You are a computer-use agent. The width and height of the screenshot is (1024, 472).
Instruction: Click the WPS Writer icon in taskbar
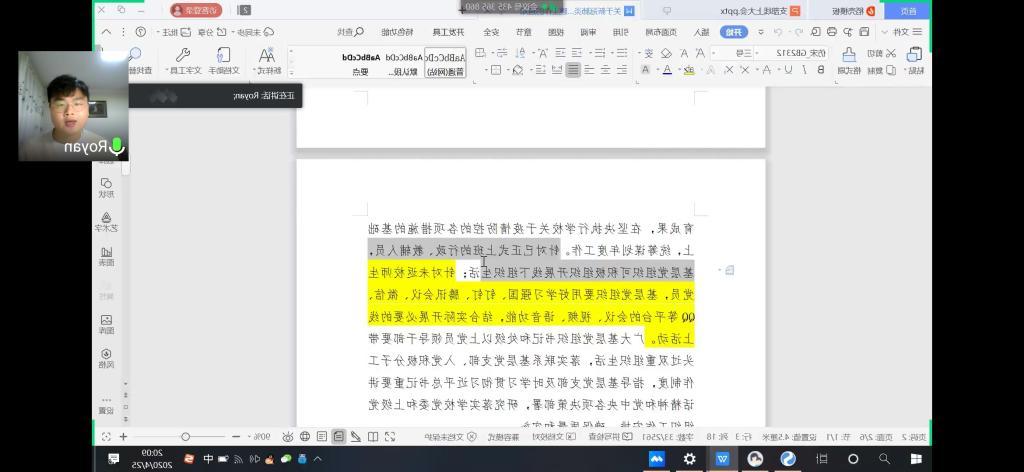click(722, 458)
